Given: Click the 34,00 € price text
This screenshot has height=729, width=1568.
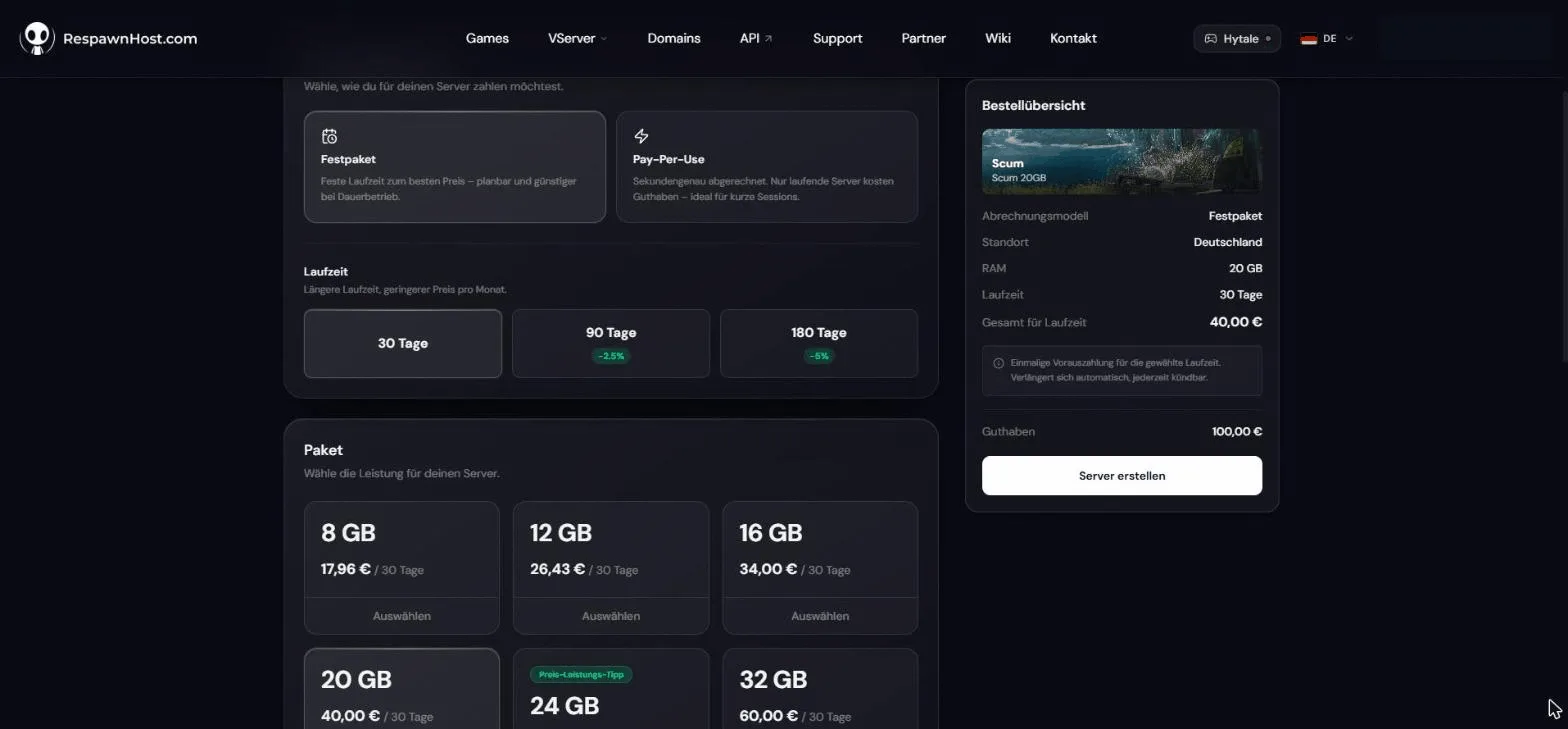Looking at the screenshot, I should tap(768, 569).
